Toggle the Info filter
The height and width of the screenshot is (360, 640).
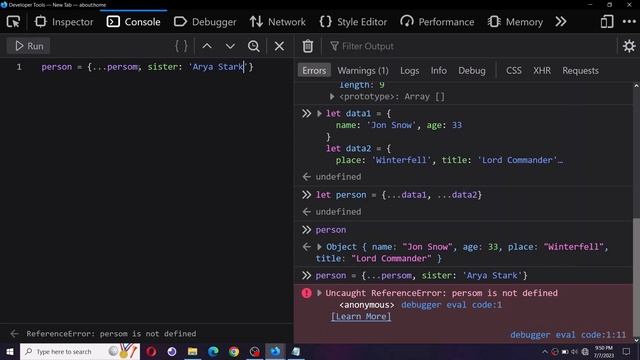438,70
